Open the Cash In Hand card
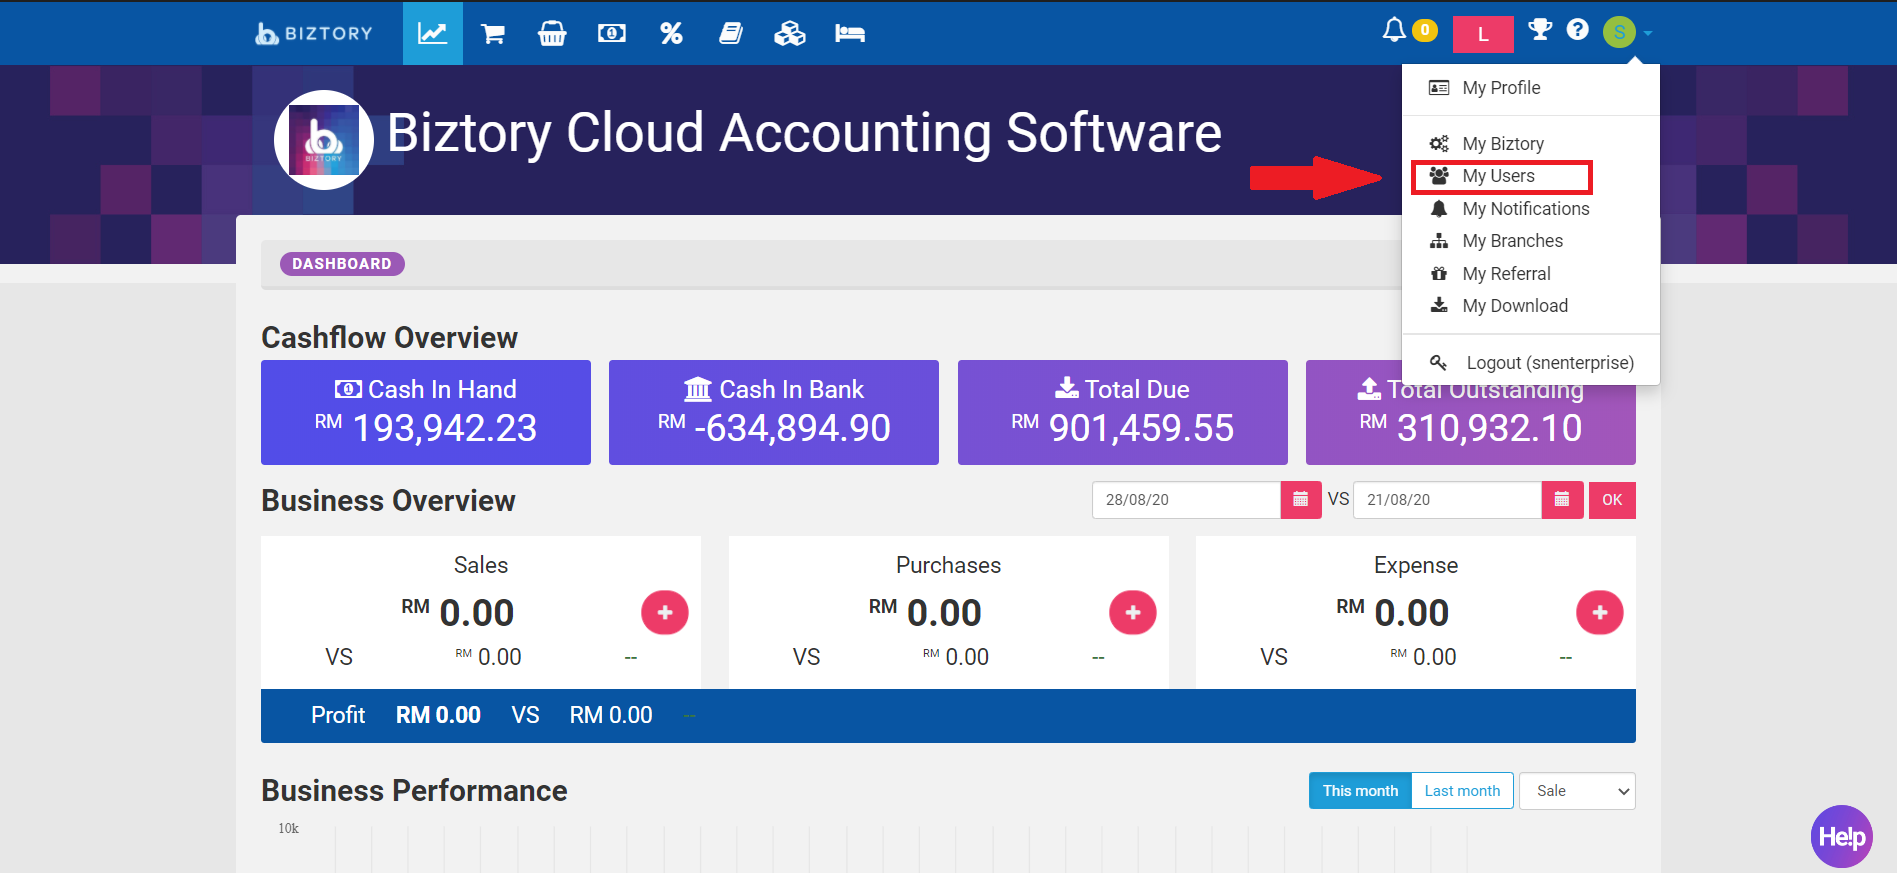 click(x=426, y=412)
